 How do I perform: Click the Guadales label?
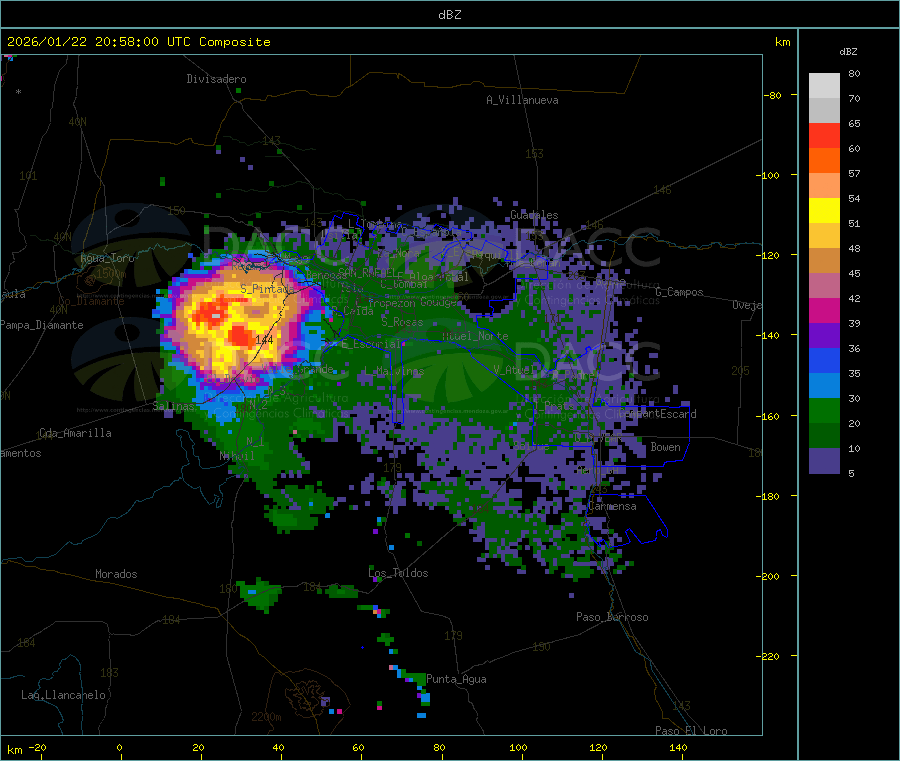pyautogui.click(x=534, y=215)
